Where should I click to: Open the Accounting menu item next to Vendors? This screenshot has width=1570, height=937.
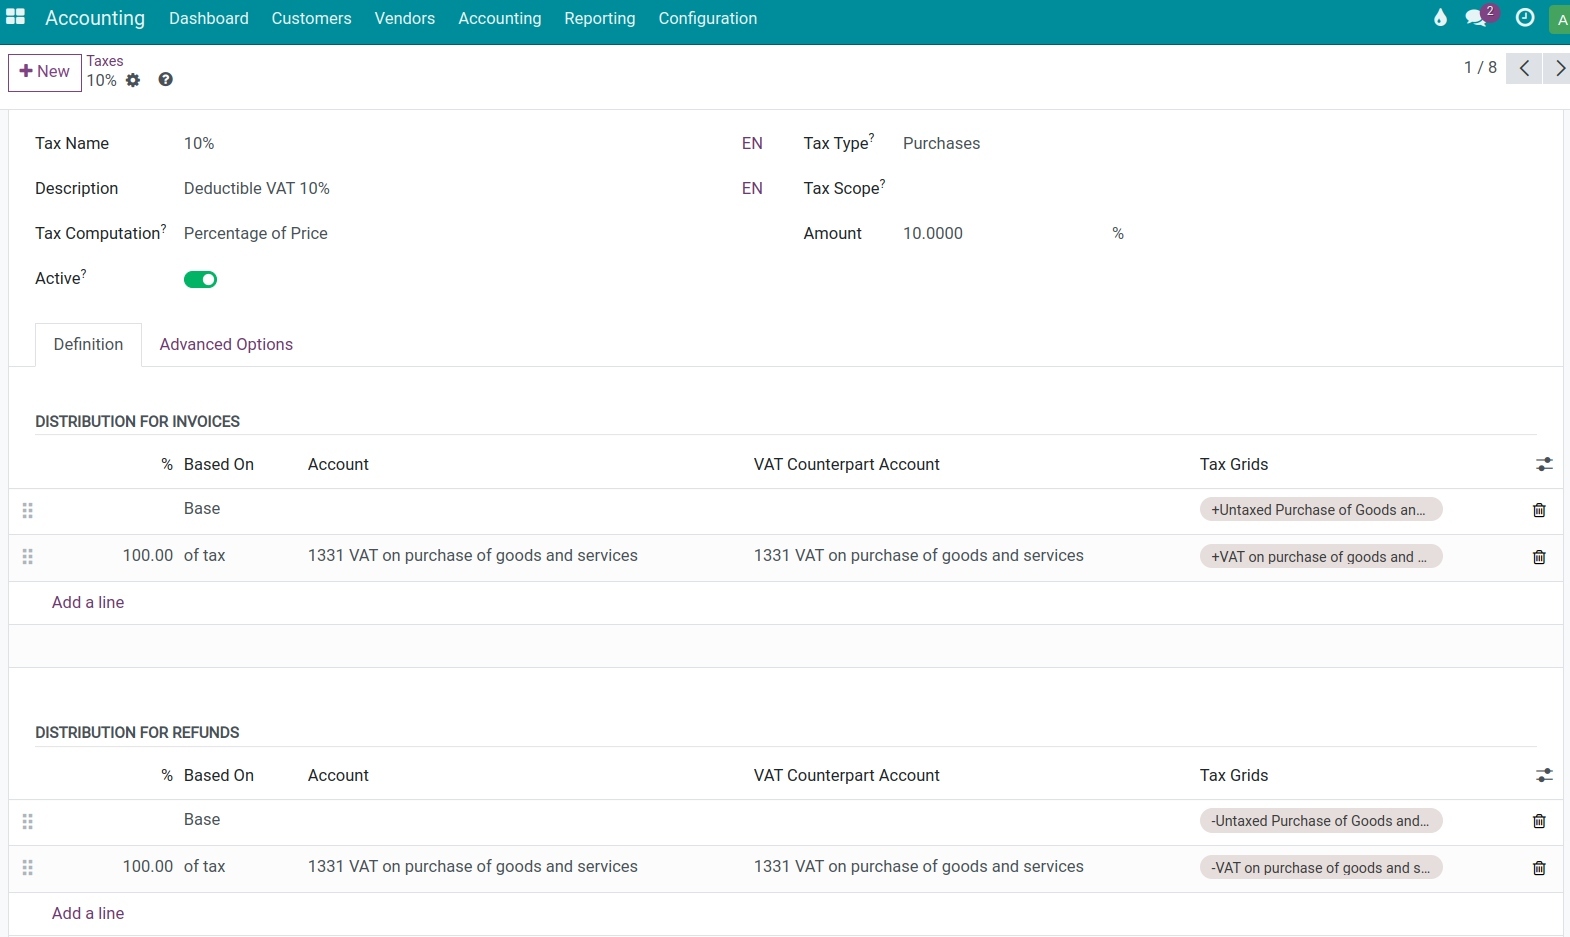coord(499,18)
